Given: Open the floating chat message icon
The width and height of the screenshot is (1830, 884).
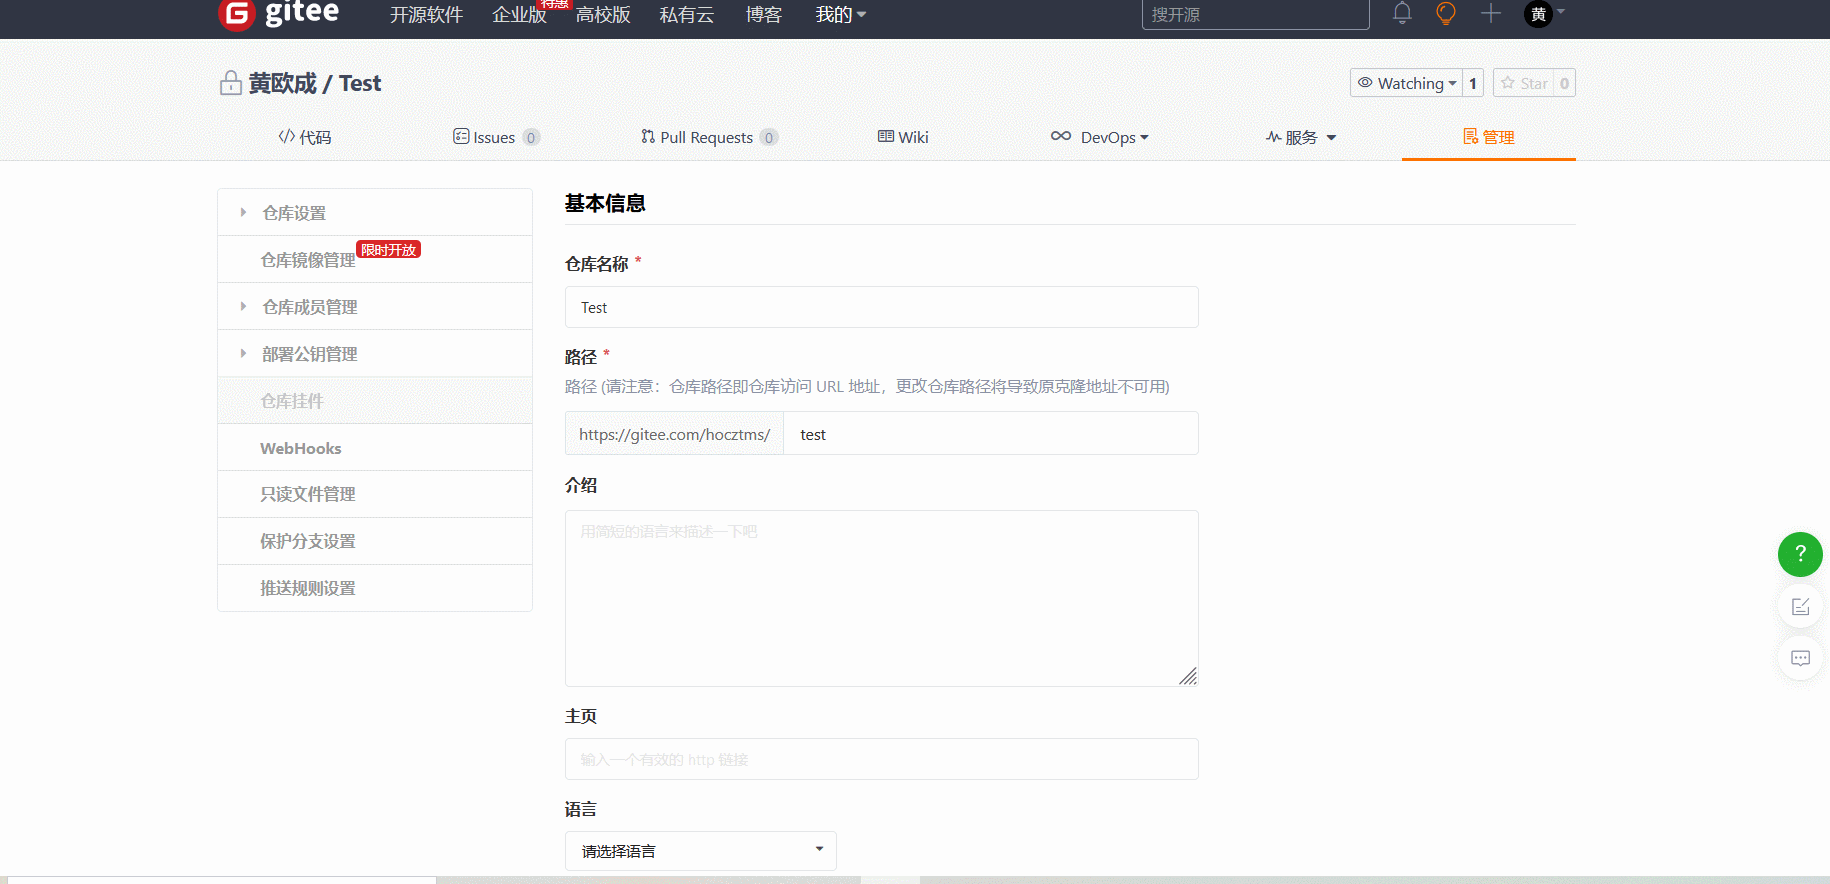Looking at the screenshot, I should 1800,658.
